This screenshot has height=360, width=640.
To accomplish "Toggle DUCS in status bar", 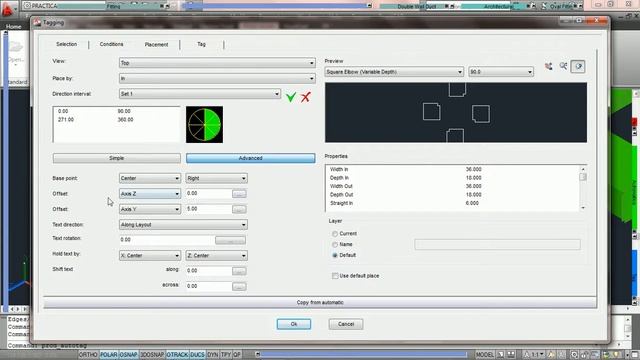I will (x=198, y=355).
